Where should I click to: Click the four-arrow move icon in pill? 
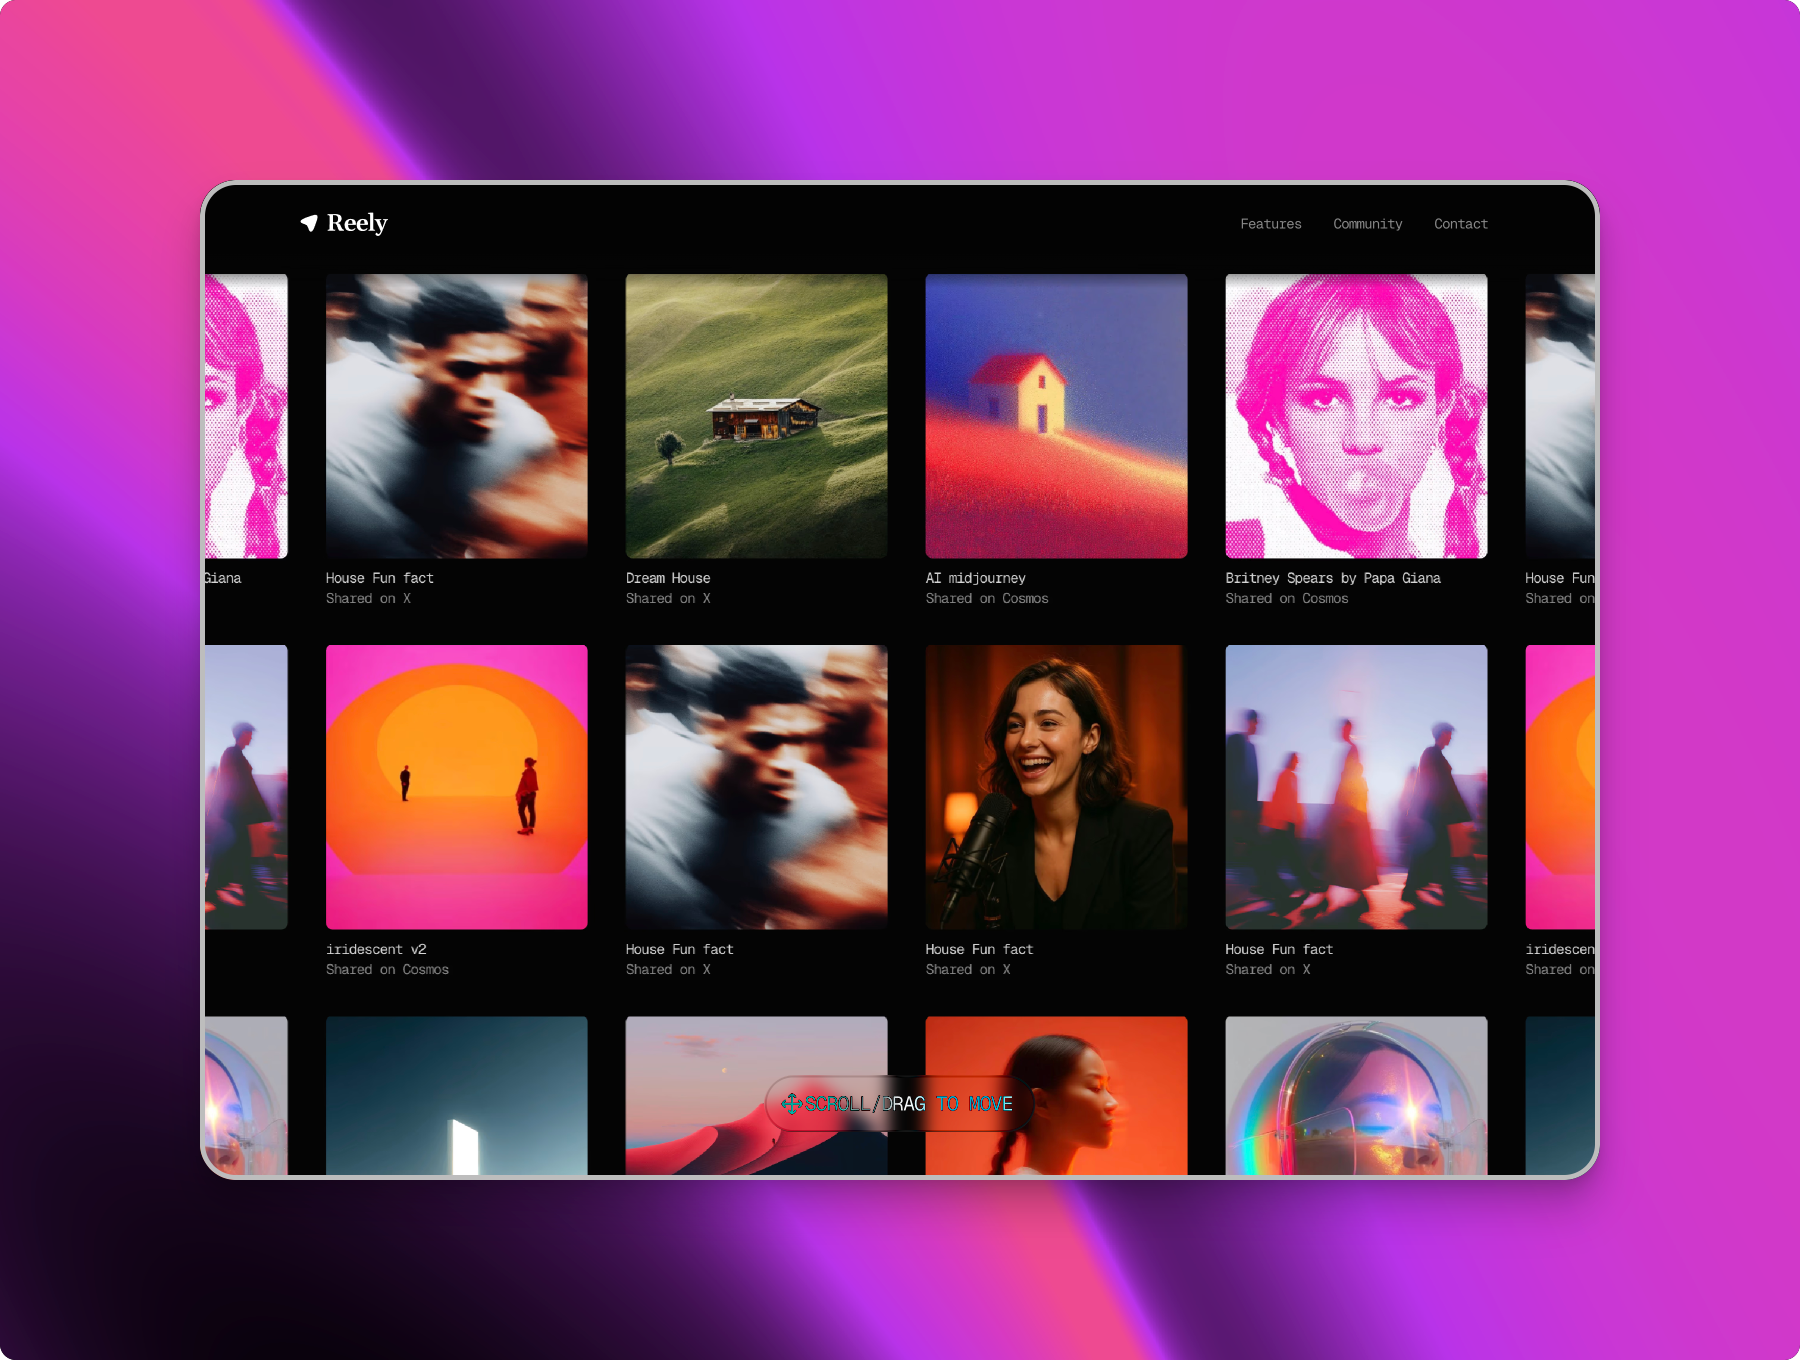(x=791, y=1104)
